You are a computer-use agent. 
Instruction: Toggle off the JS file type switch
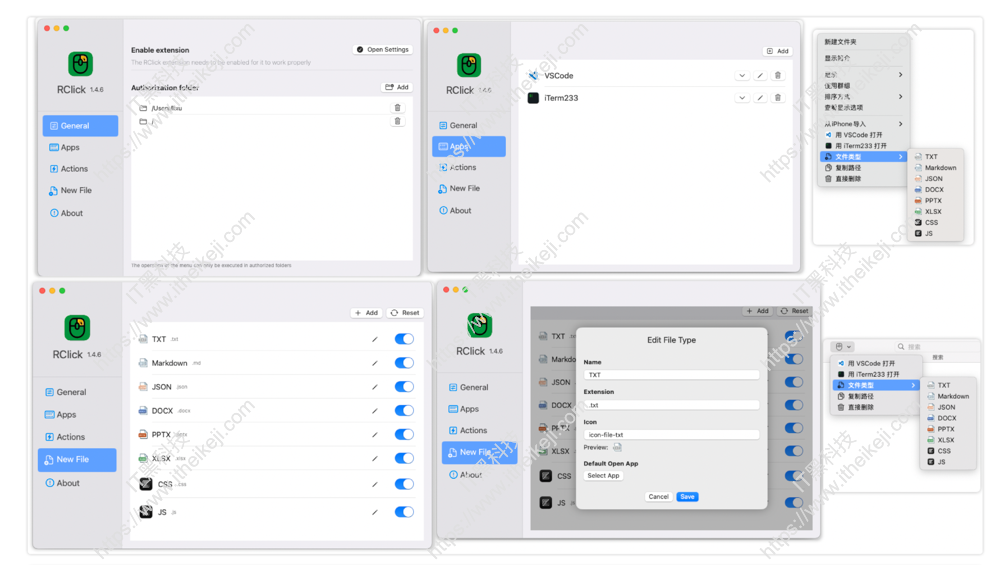pos(404,512)
